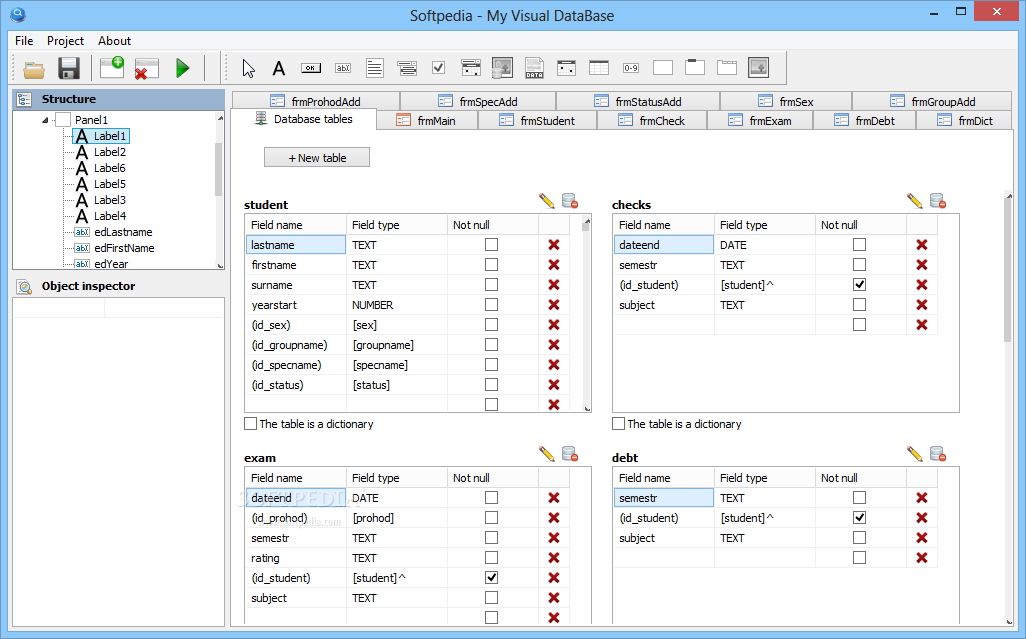Click the delete form icon in toolbar
The image size is (1026, 639).
point(147,68)
